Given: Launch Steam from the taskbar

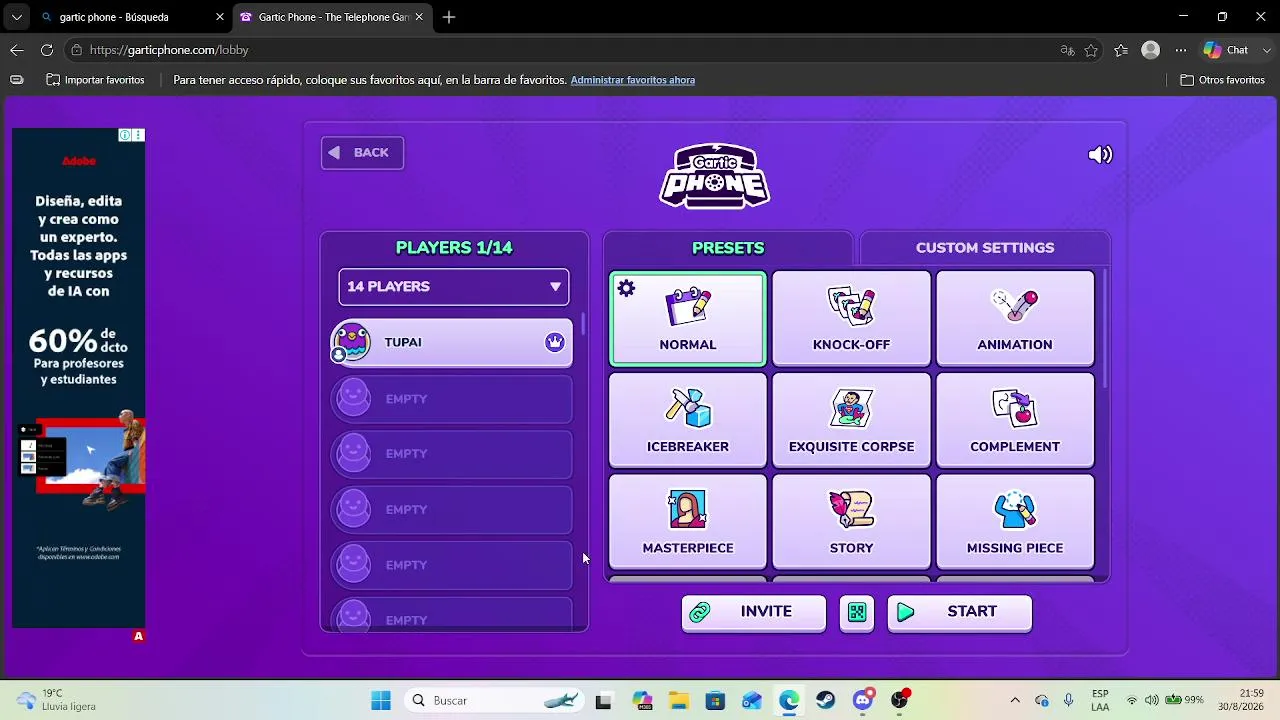Looking at the screenshot, I should click(x=825, y=700).
